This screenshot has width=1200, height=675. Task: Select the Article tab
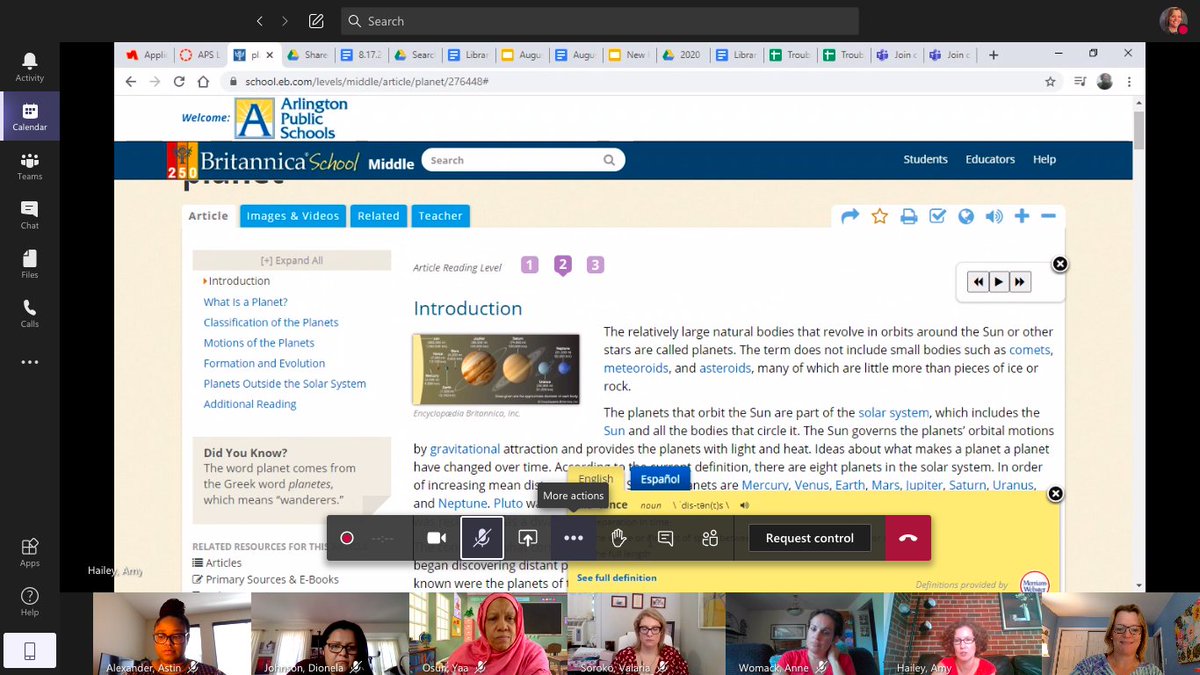point(209,216)
